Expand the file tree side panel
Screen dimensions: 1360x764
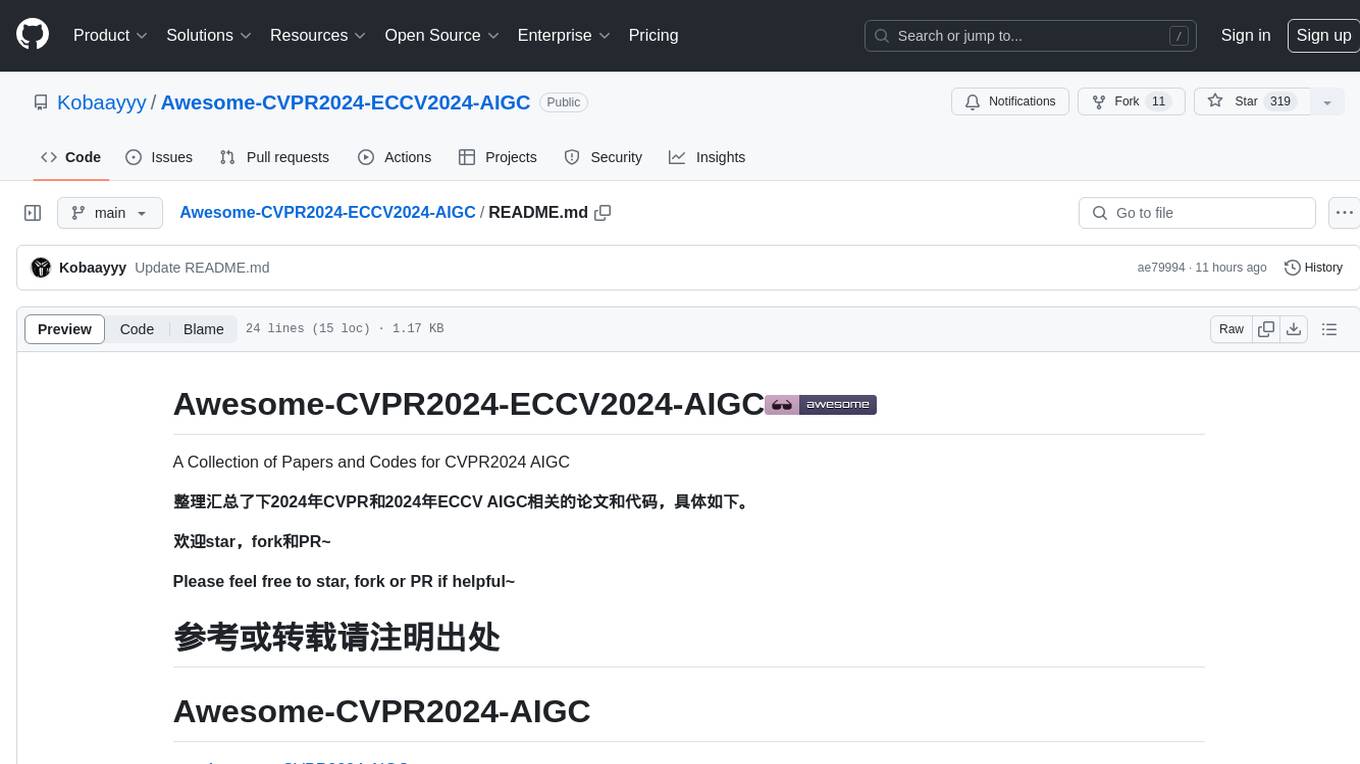point(33,213)
